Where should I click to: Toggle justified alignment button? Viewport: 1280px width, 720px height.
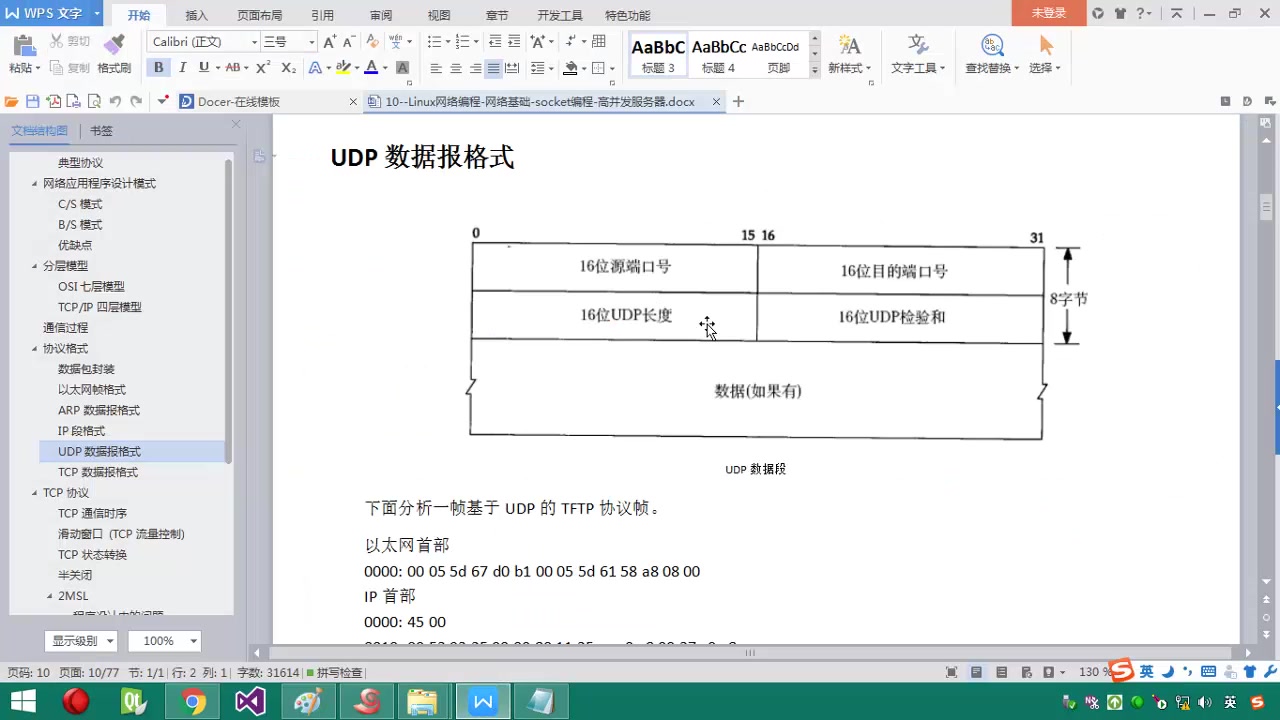[493, 68]
